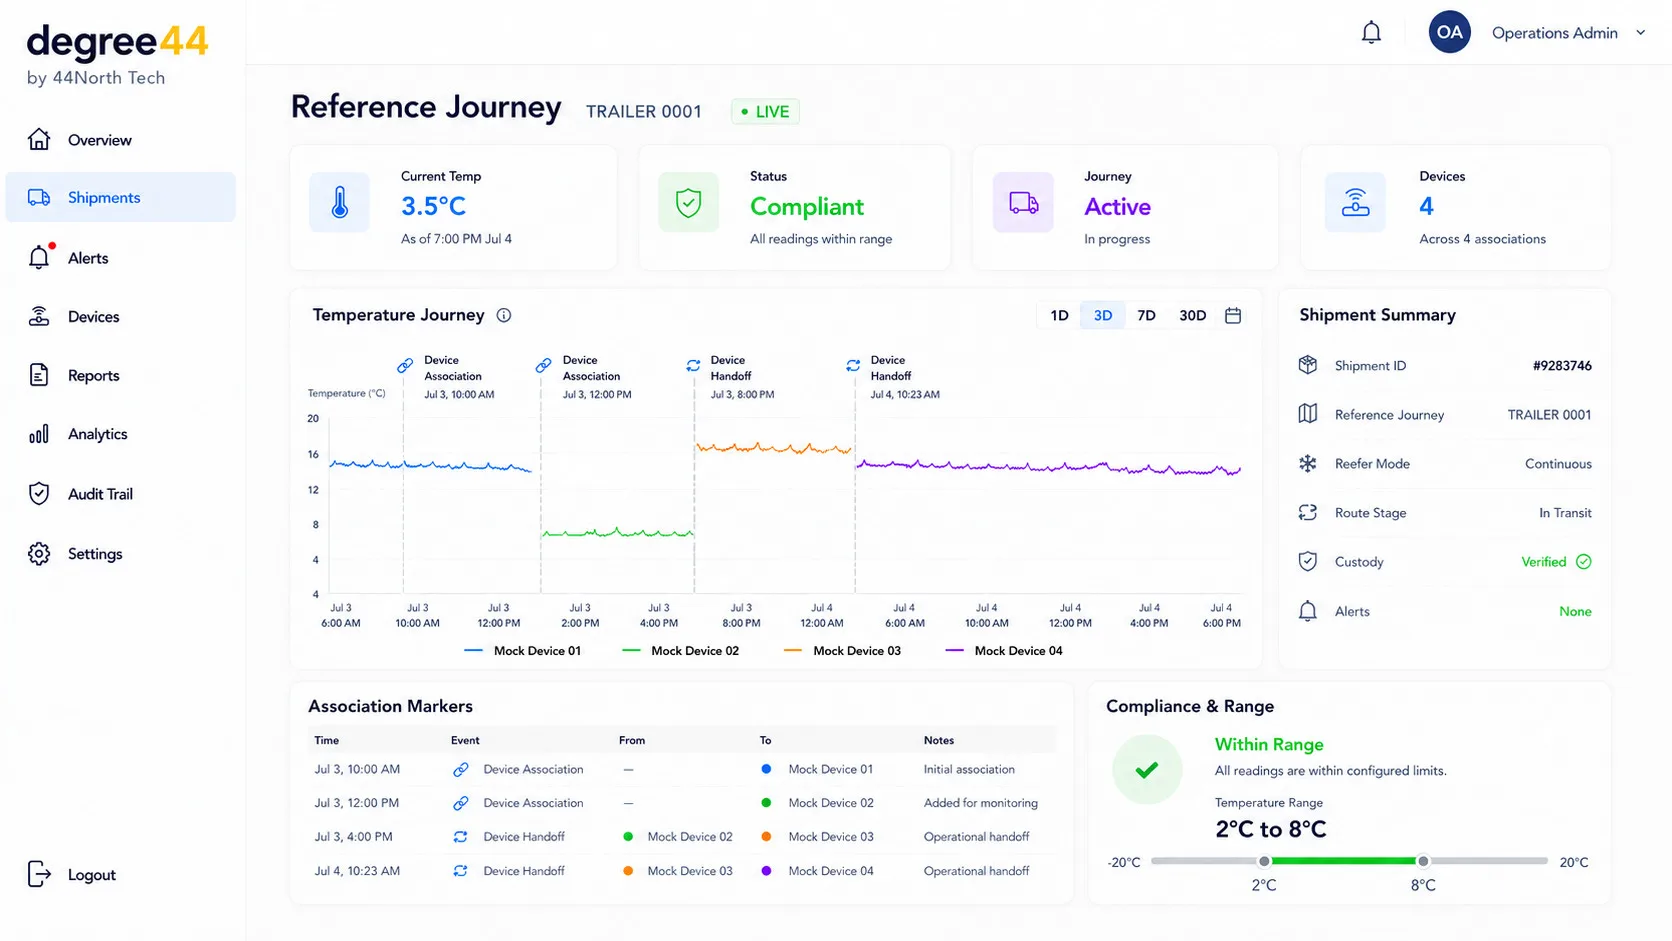Adjust the 8°C upper range slider handle
The image size is (1672, 941).
(1423, 861)
